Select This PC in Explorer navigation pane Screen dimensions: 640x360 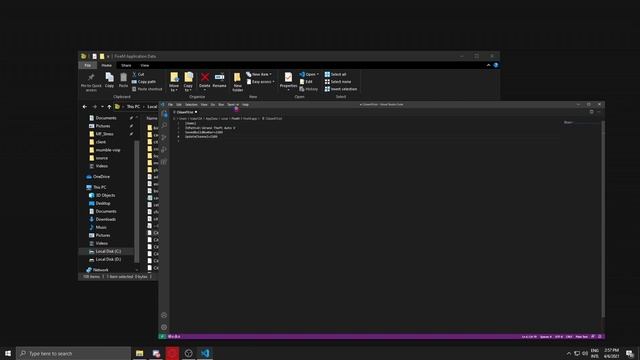(96, 187)
